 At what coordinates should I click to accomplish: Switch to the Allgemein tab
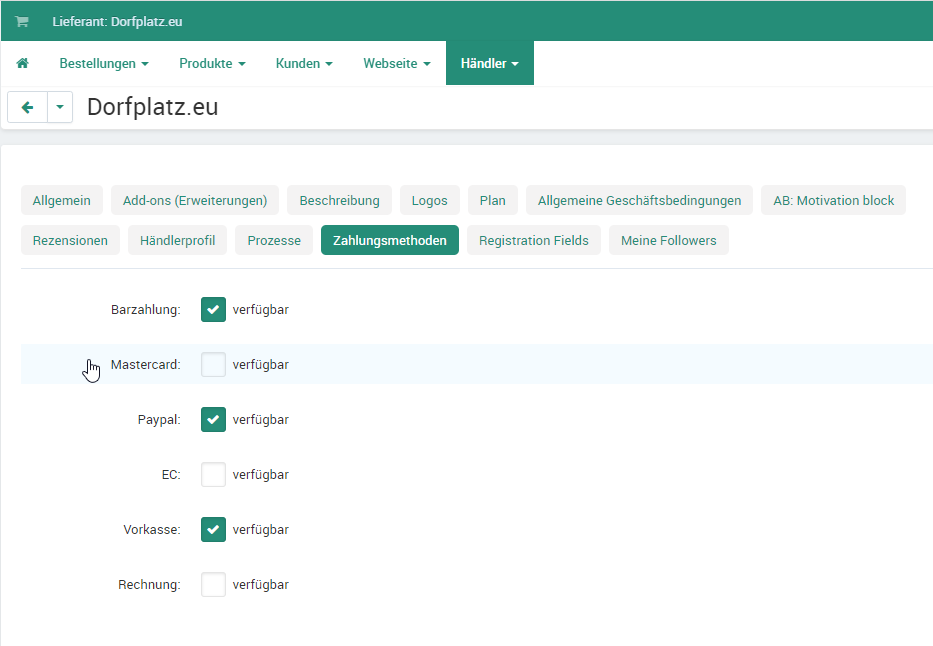pyautogui.click(x=62, y=200)
